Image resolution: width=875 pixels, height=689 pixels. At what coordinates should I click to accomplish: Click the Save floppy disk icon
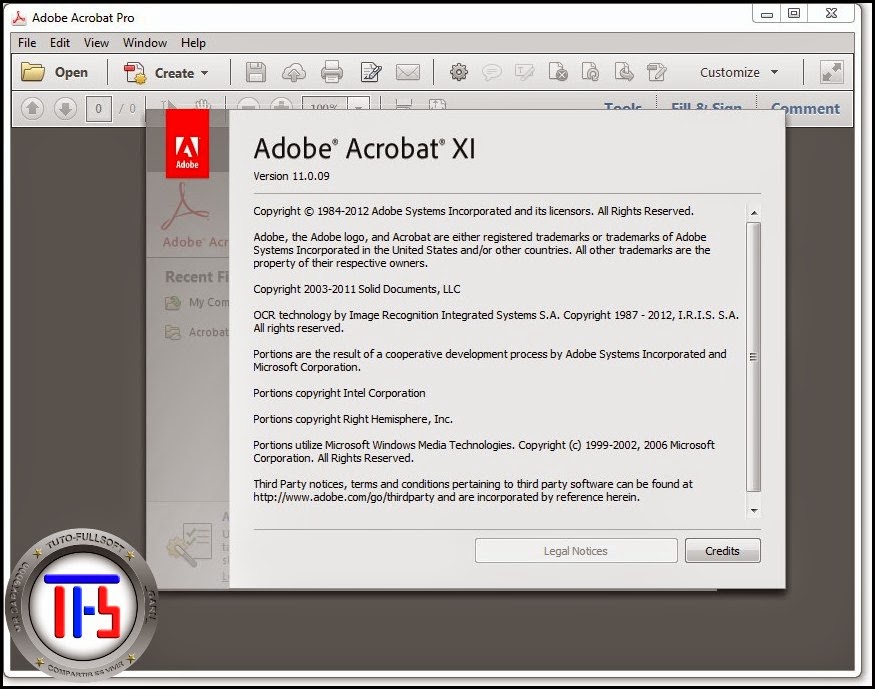(256, 73)
